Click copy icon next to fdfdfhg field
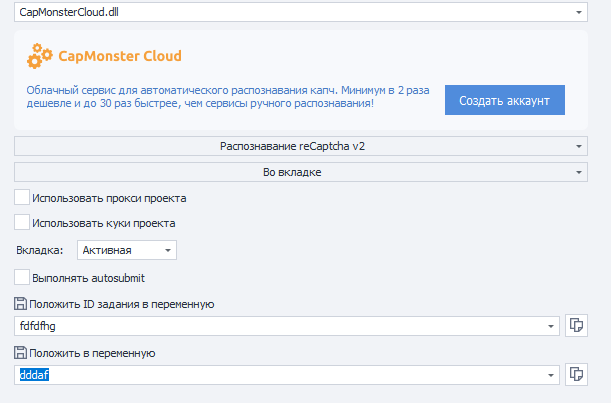The width and height of the screenshot is (611, 403). [576, 325]
